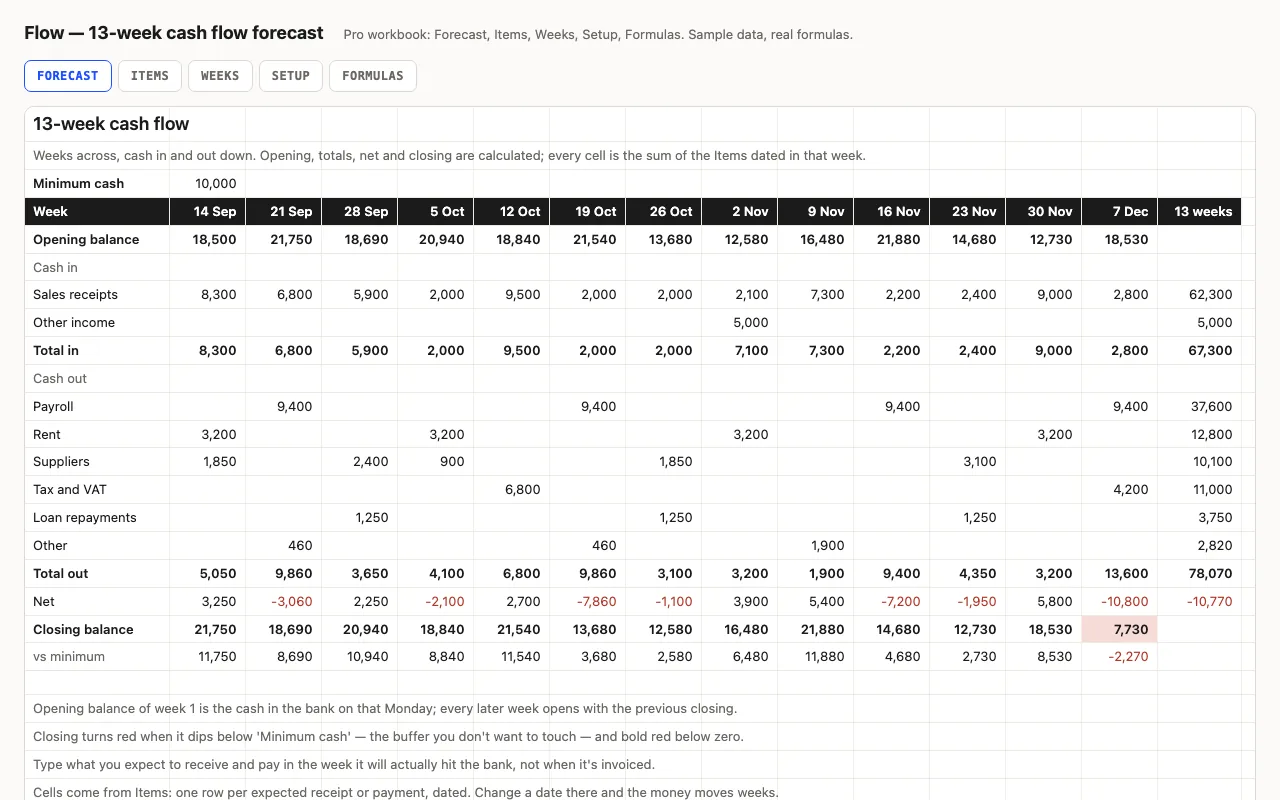The width and height of the screenshot is (1280, 800).
Task: Click Suppliers 2,400 under 28 Sep
Action: coord(359,462)
